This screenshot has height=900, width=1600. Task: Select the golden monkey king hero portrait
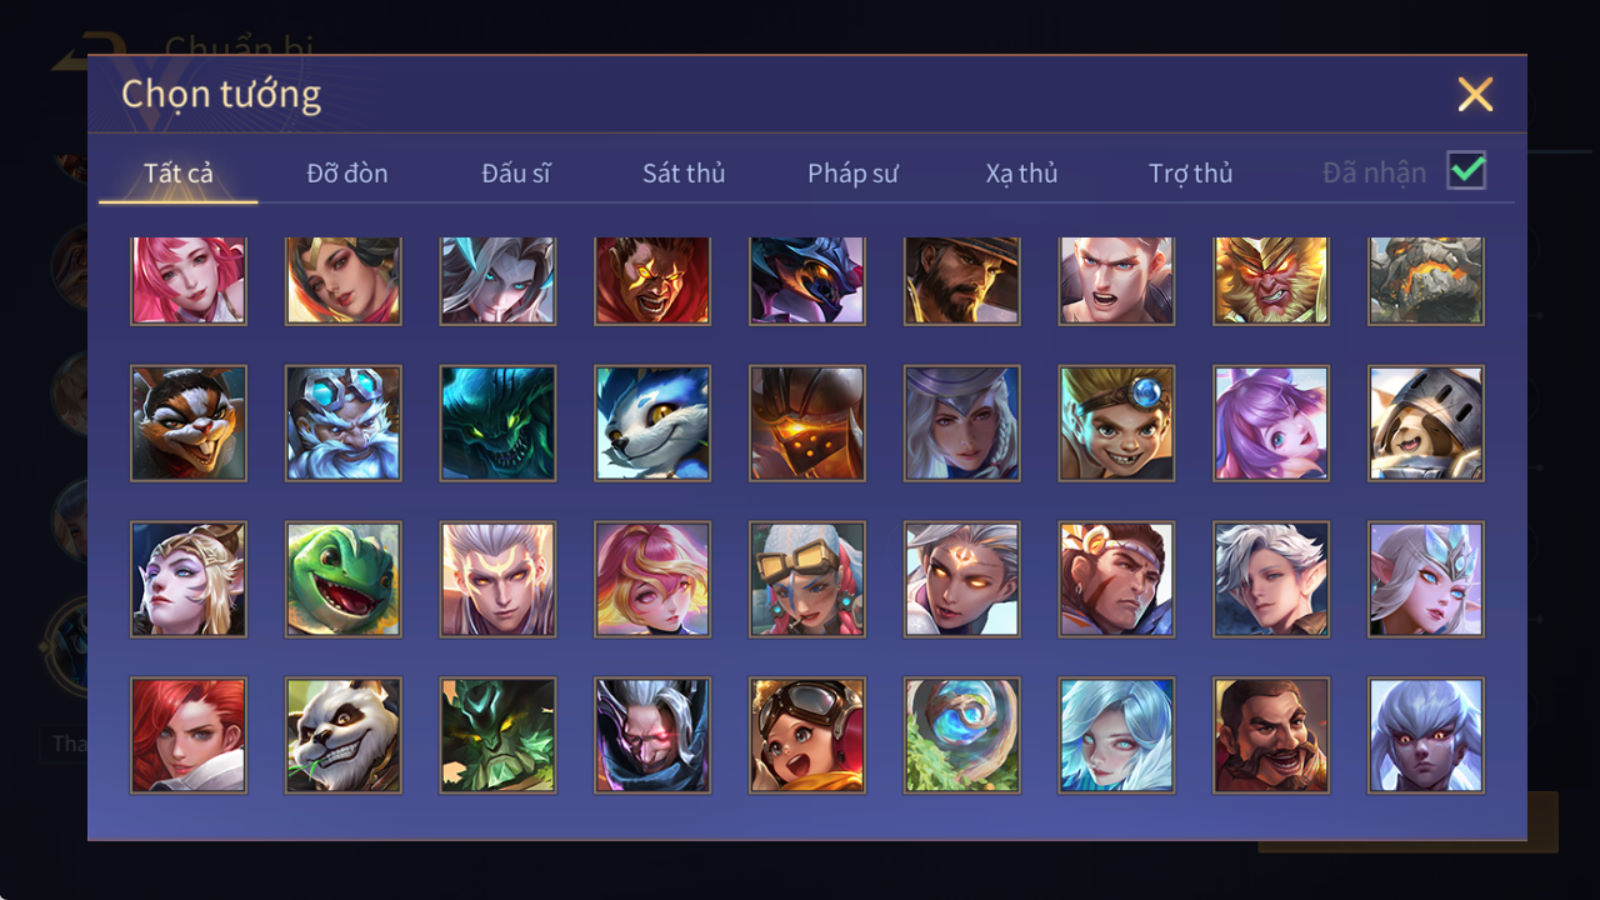[x=1271, y=280]
